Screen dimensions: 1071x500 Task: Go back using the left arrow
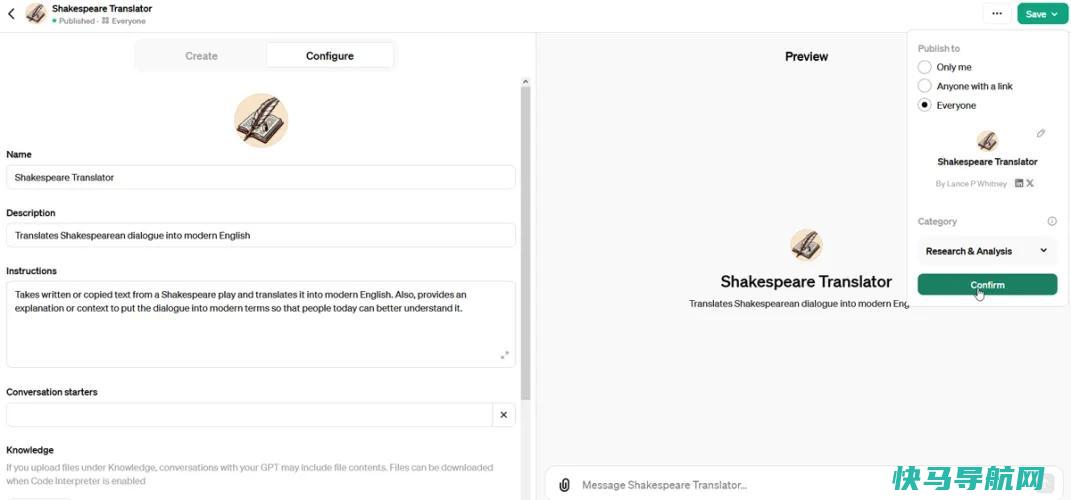click(x=11, y=14)
